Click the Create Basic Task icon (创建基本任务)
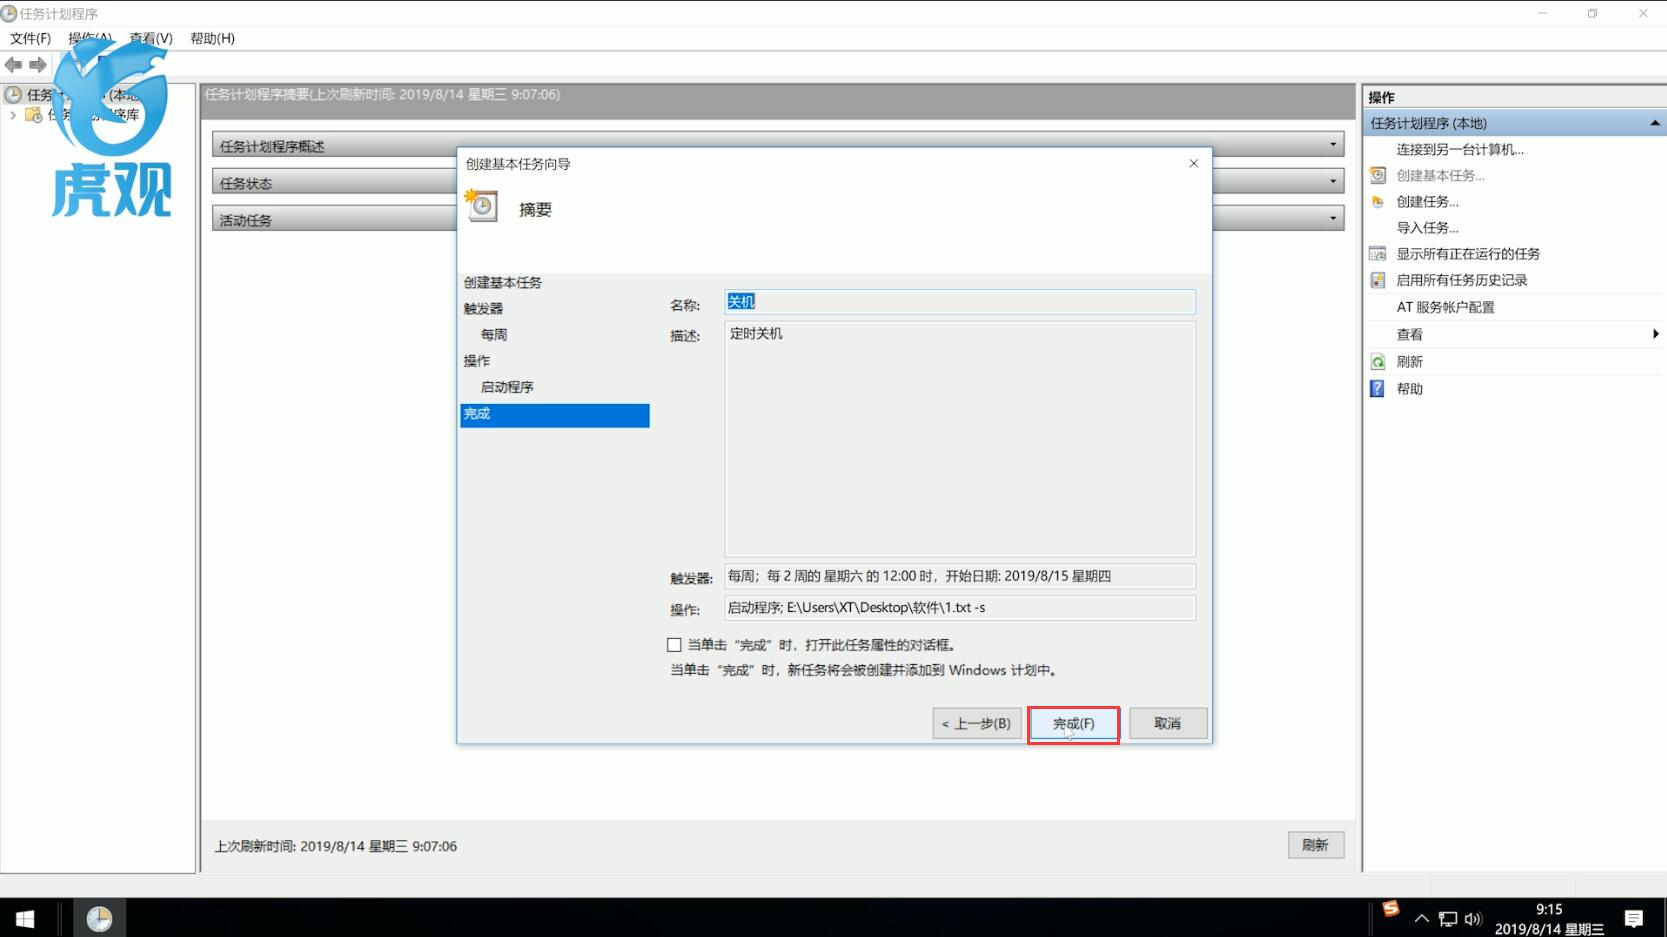This screenshot has width=1667, height=937. pyautogui.click(x=1378, y=175)
